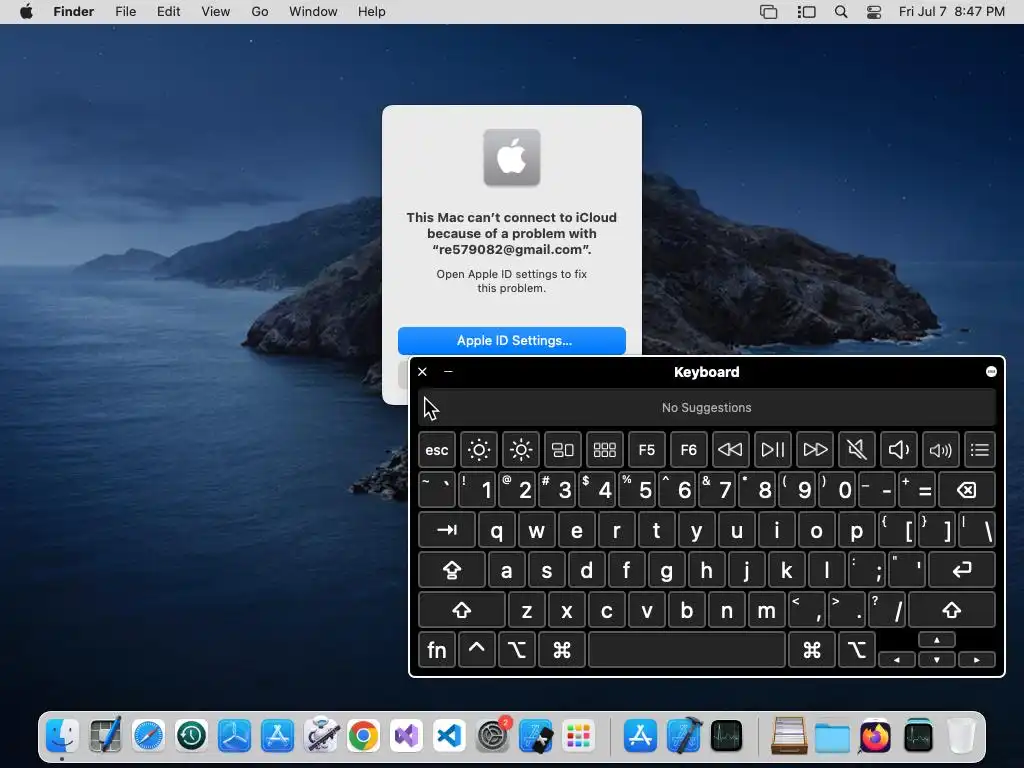Tap the return key
The image size is (1024, 768).
pyautogui.click(x=961, y=570)
